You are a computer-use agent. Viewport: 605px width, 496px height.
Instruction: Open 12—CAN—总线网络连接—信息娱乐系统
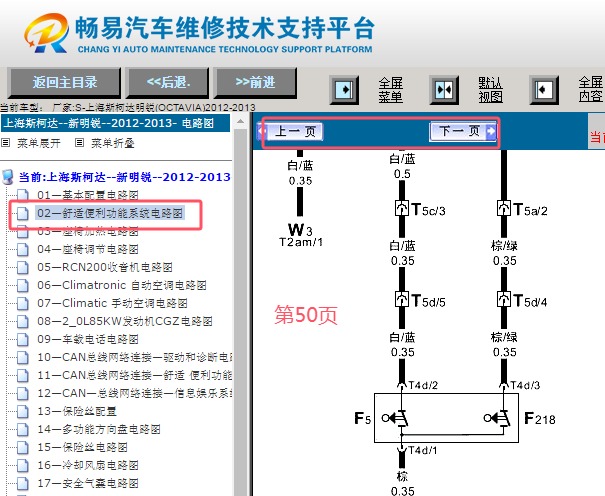[x=134, y=393]
